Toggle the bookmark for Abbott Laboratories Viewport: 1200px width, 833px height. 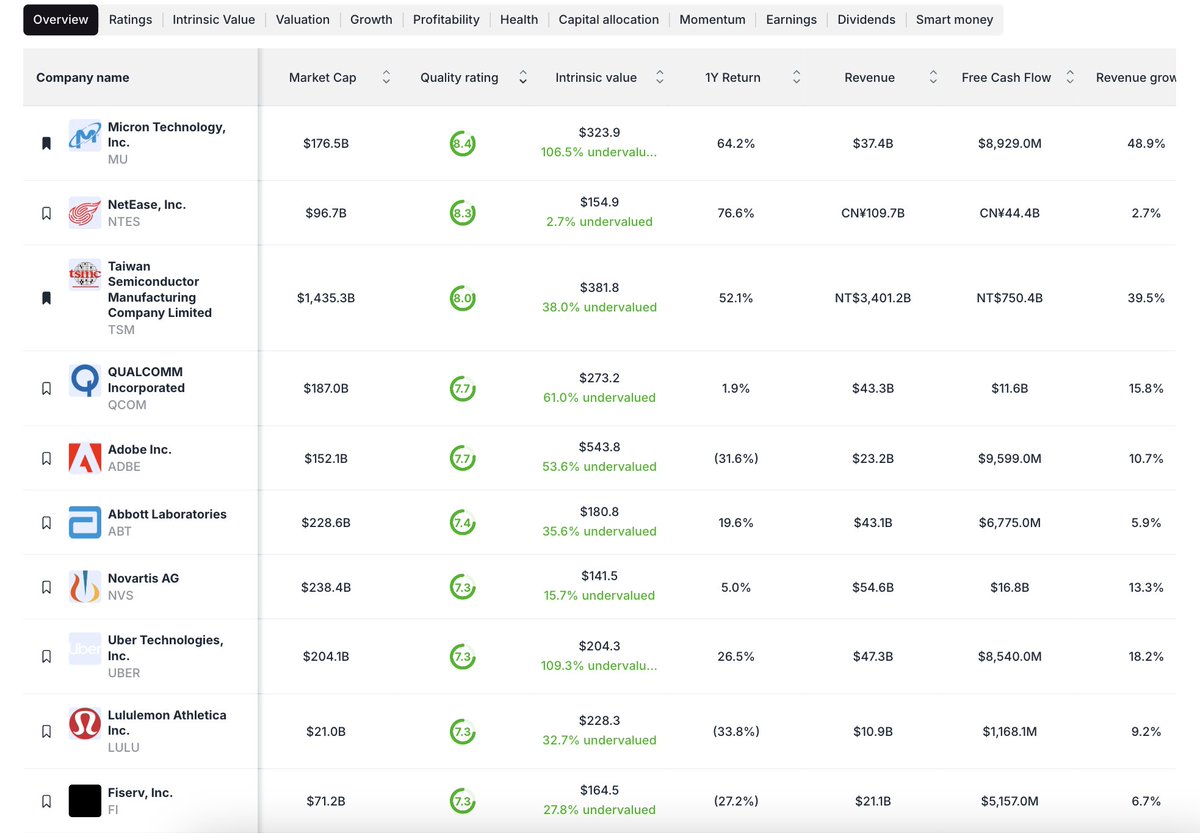46,522
